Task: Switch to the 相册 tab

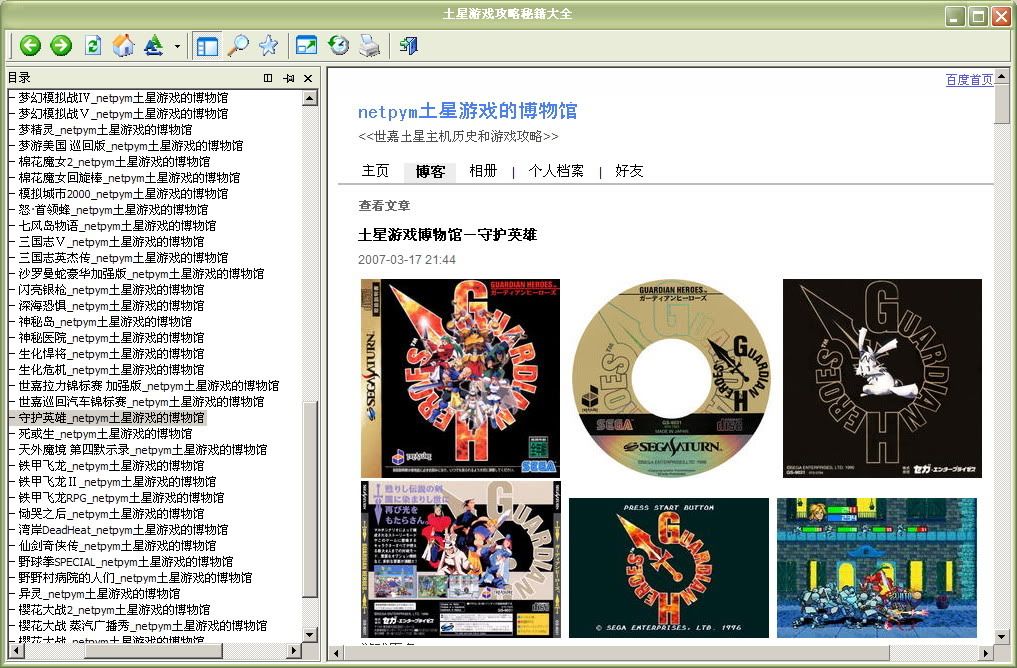Action: click(x=483, y=171)
